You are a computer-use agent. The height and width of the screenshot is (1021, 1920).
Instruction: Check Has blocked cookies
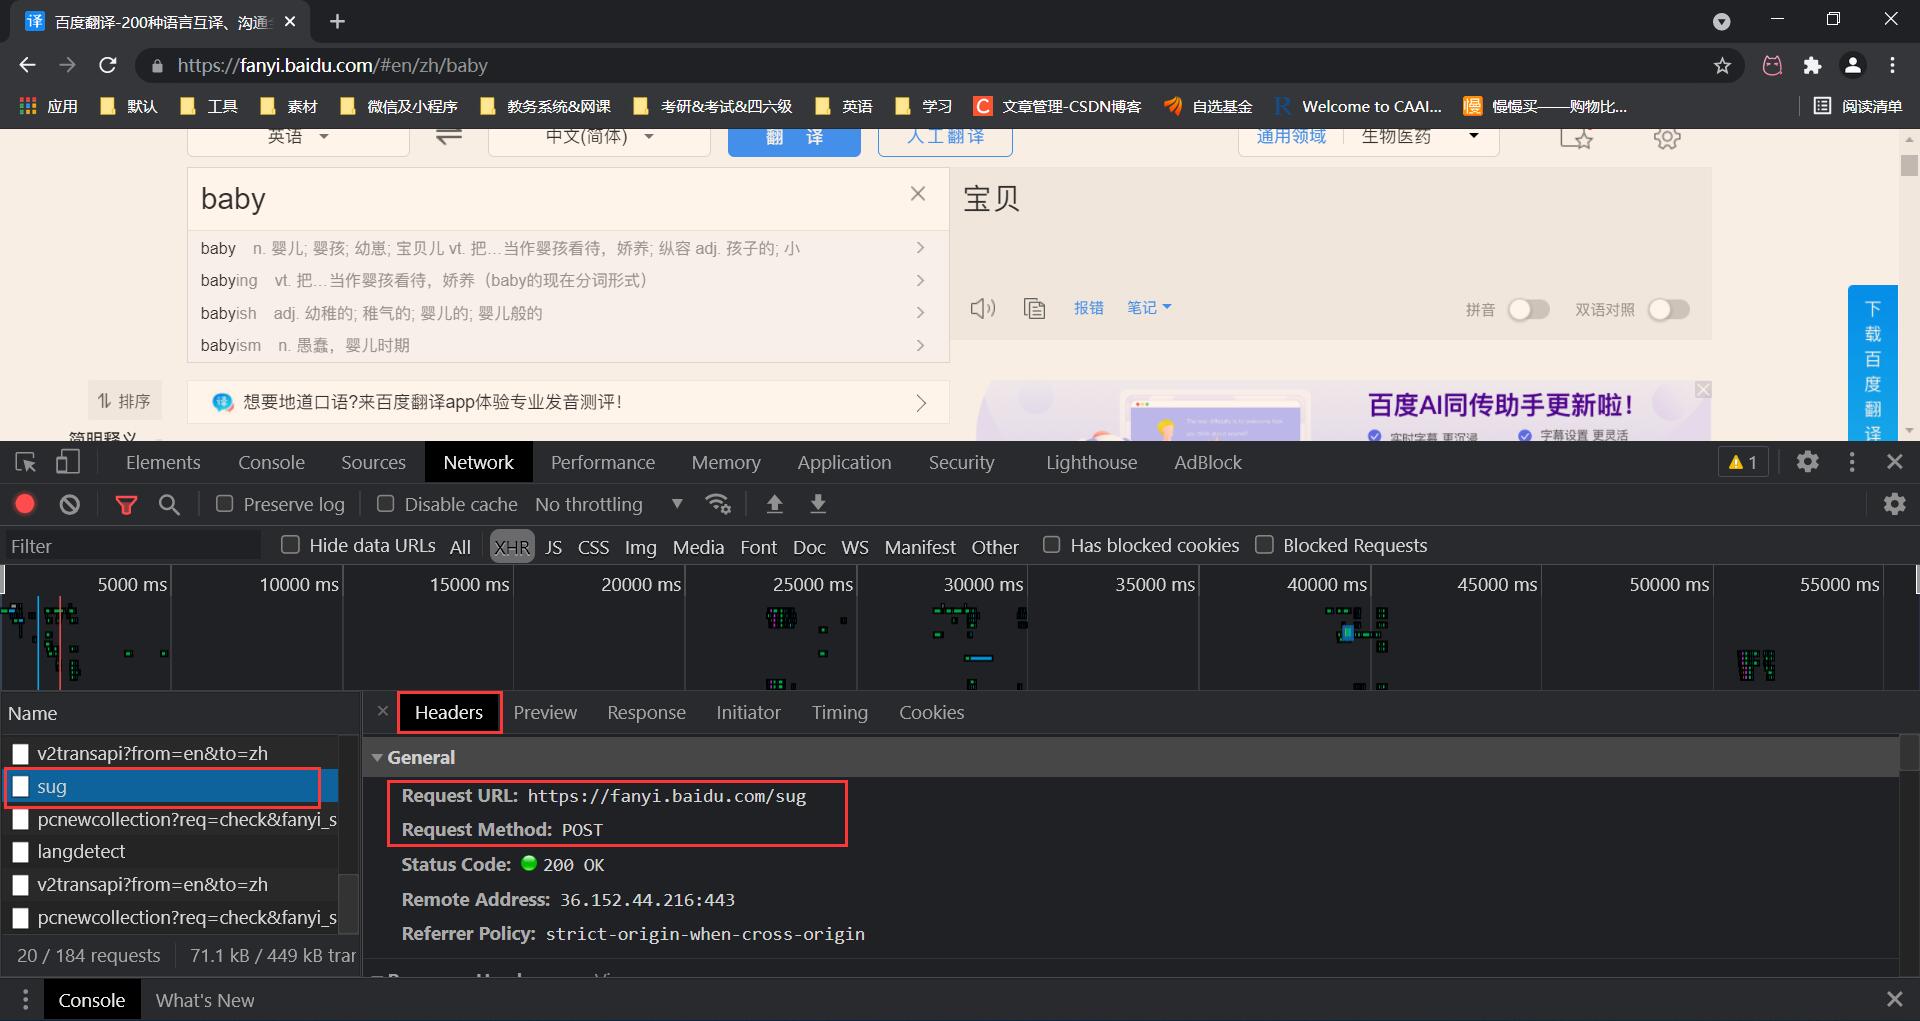pyautogui.click(x=1051, y=545)
